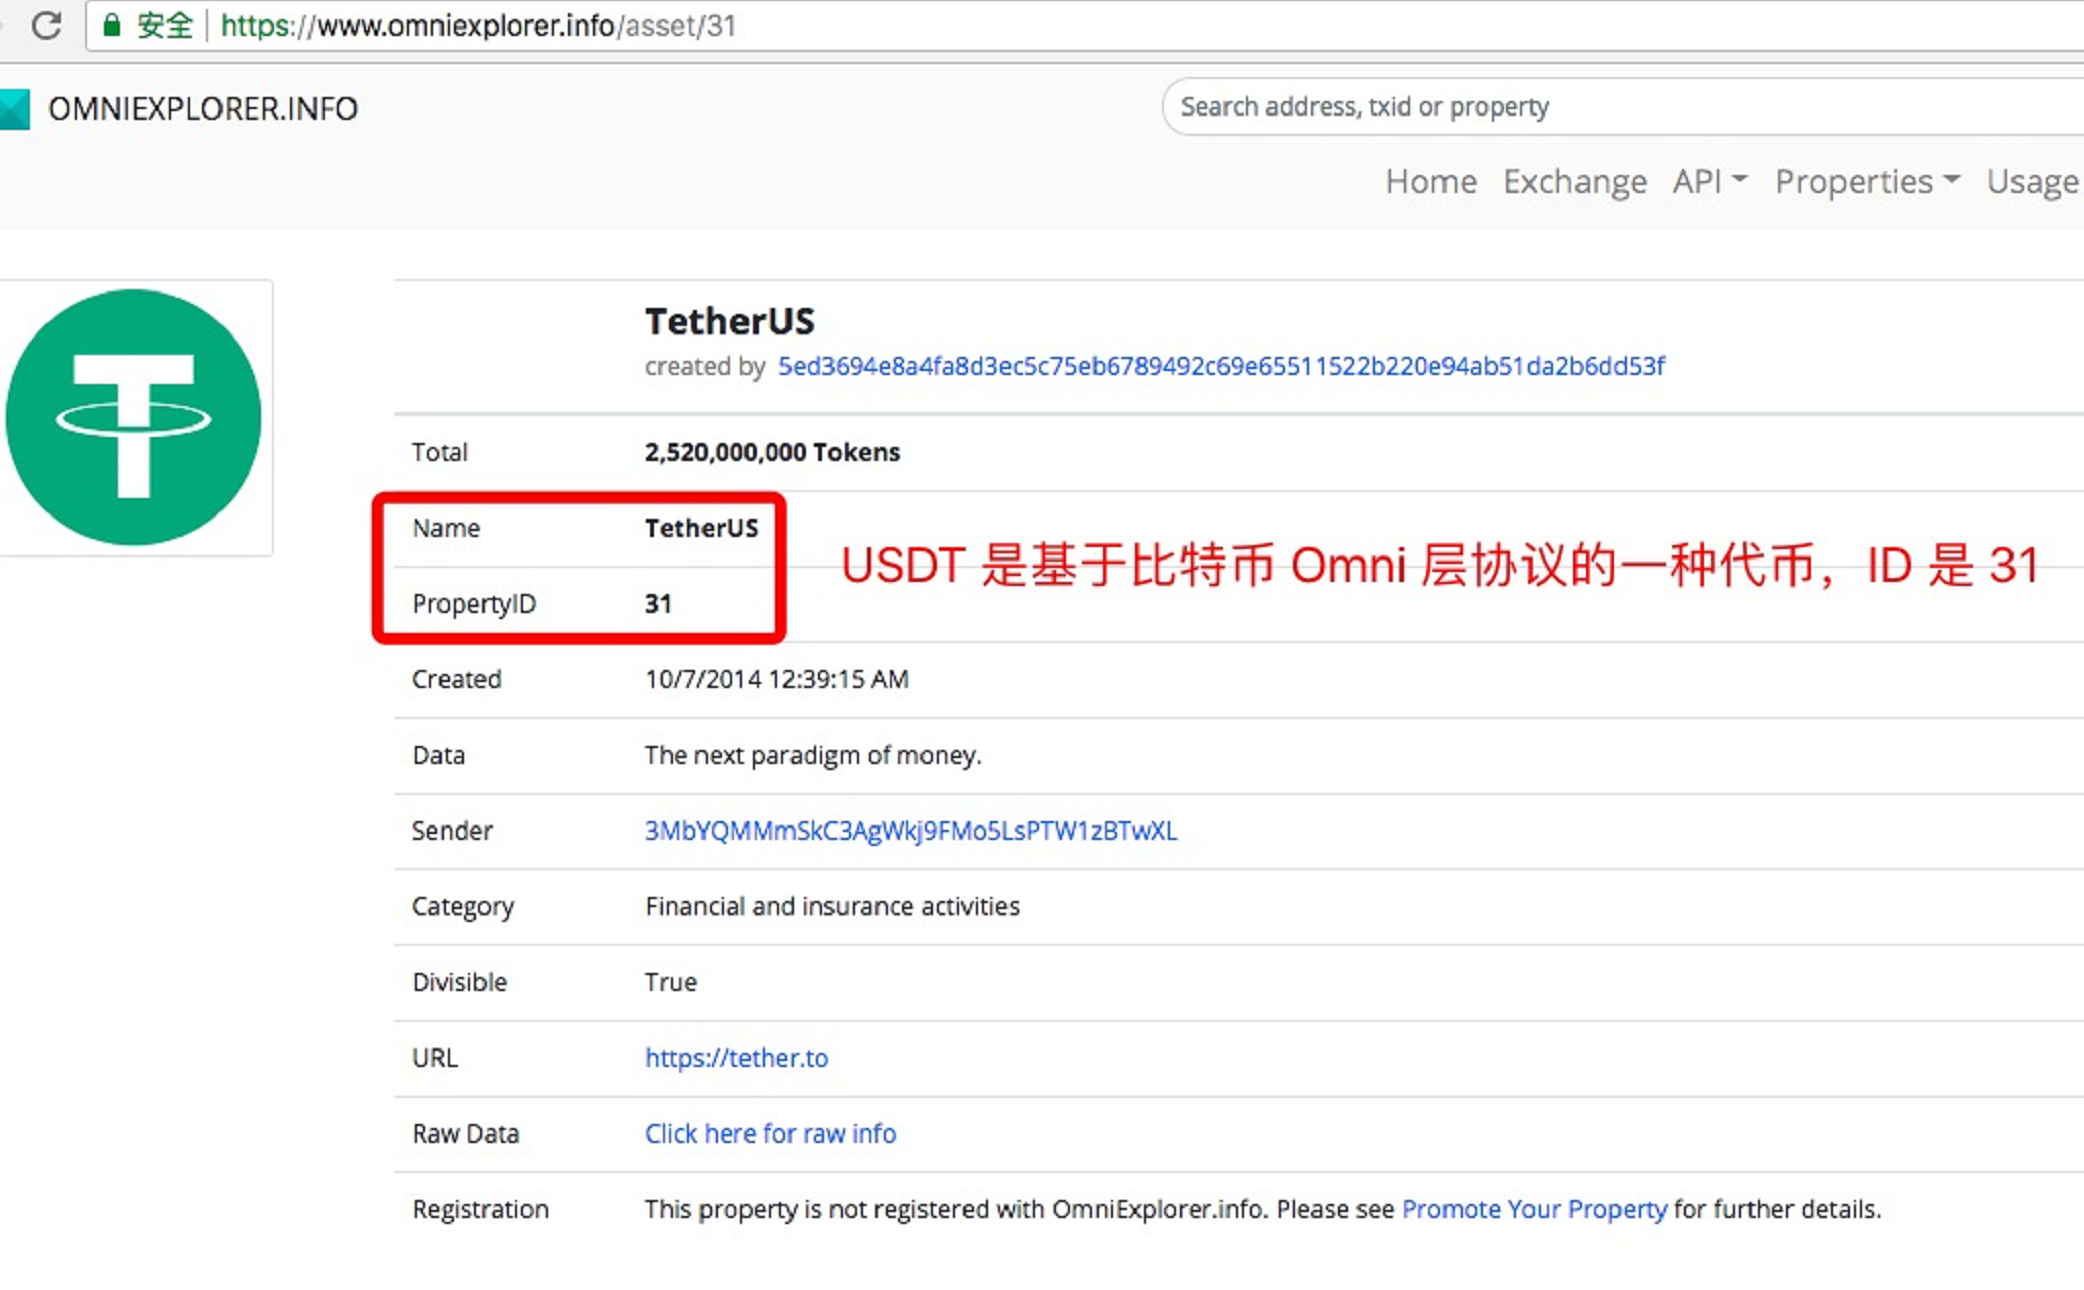The width and height of the screenshot is (2084, 1290).
Task: Expand the Properties dropdown
Action: point(1864,179)
